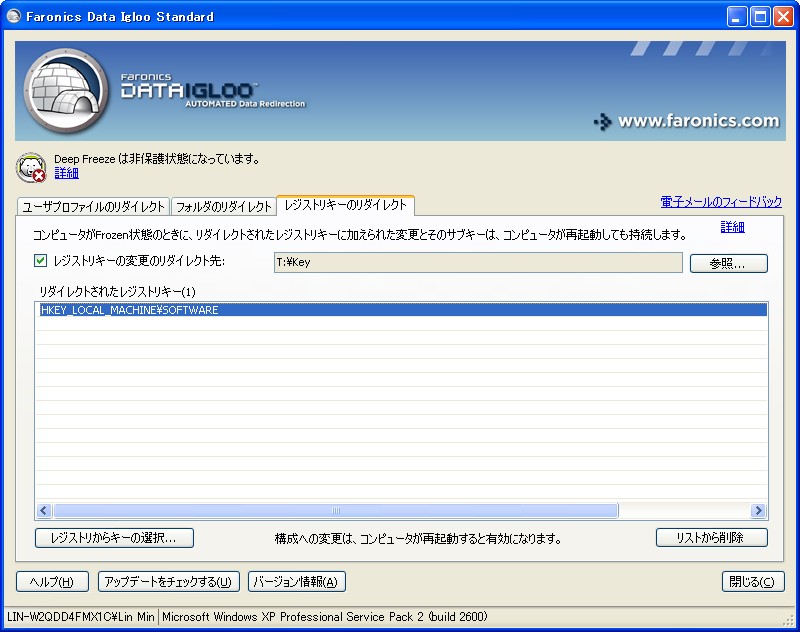Click the list's right scroll arrow
Screen dimensions: 800x632
[x=758, y=510]
